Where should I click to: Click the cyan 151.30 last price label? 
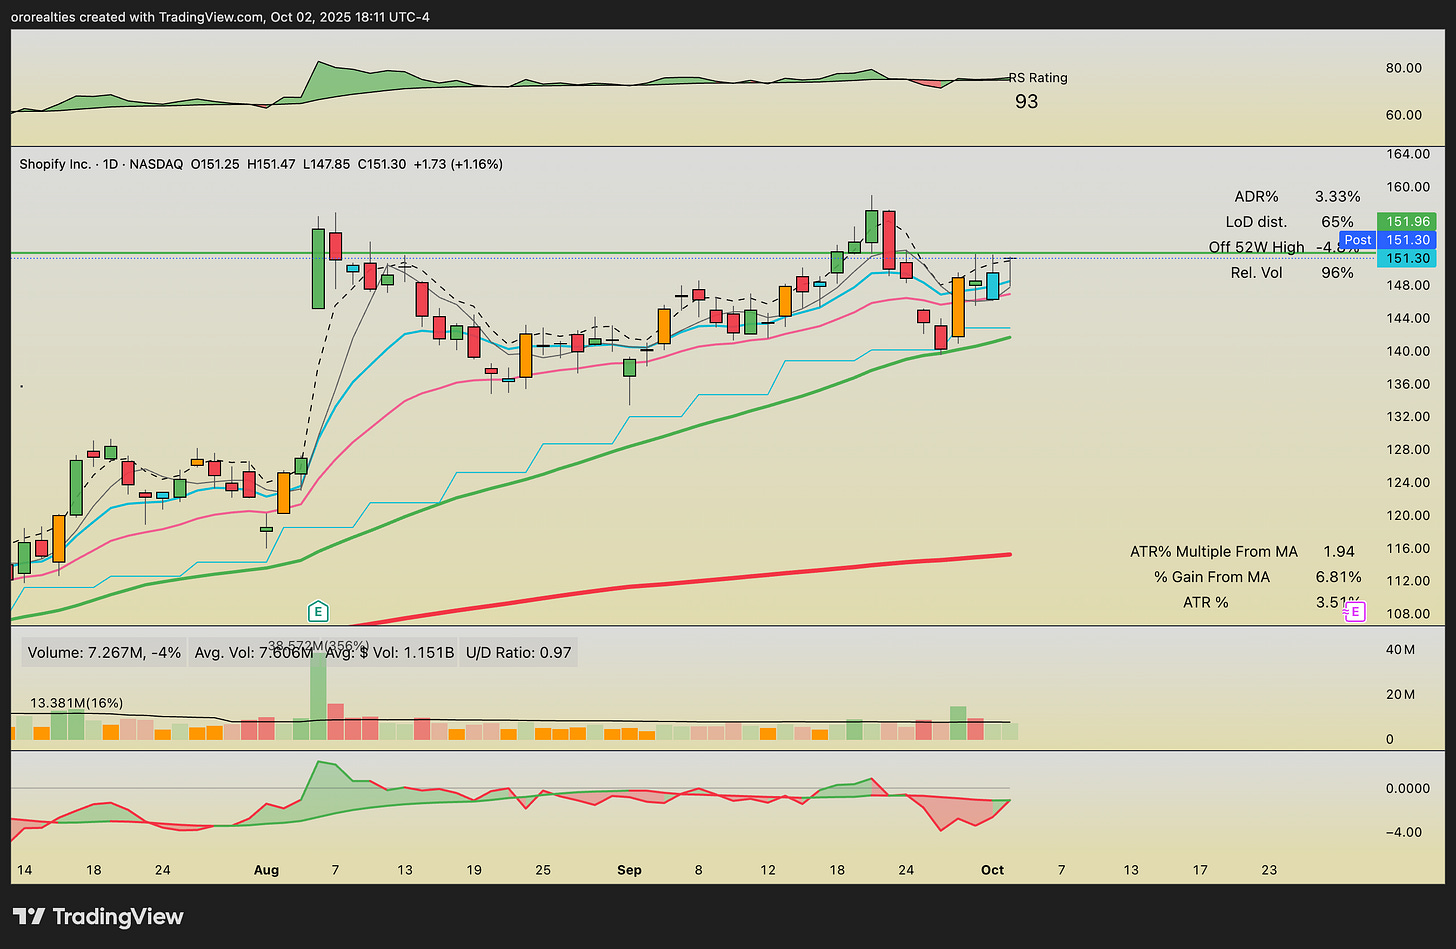point(1406,258)
